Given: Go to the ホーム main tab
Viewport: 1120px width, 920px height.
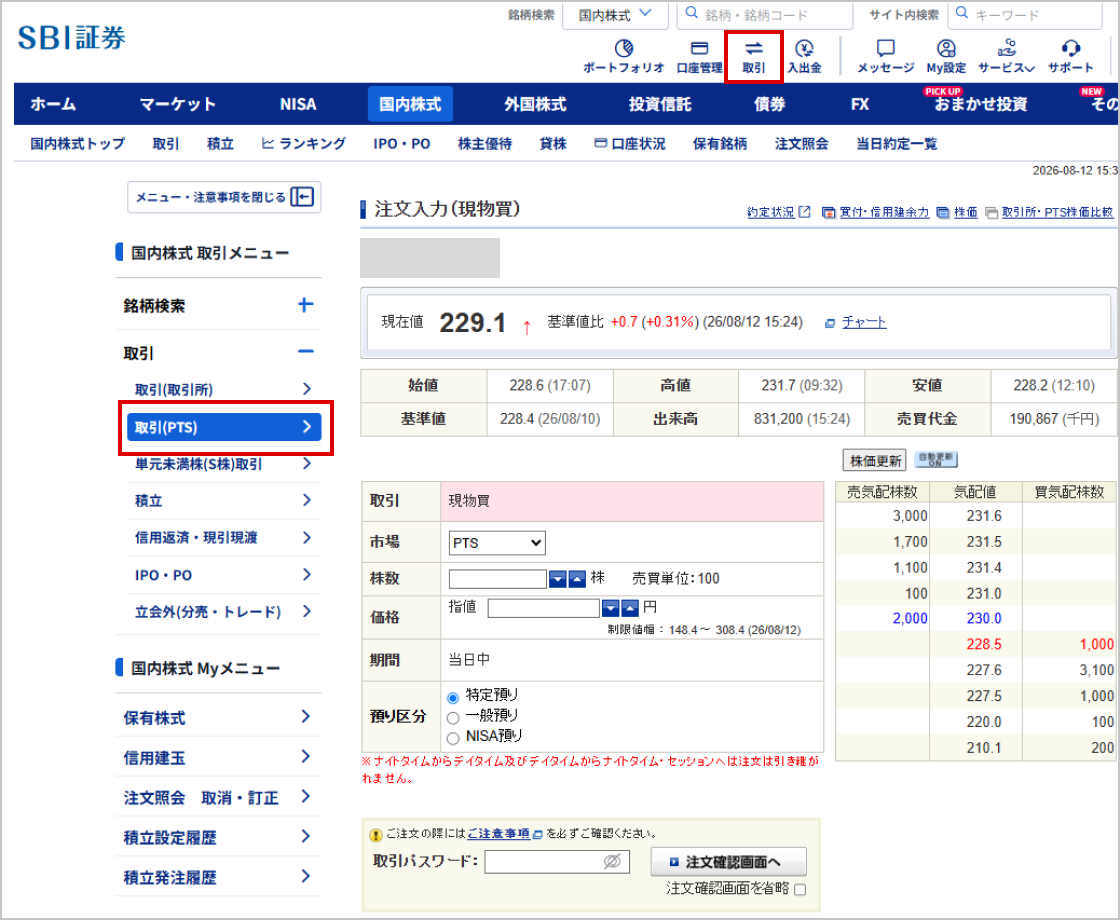Looking at the screenshot, I should [x=53, y=104].
